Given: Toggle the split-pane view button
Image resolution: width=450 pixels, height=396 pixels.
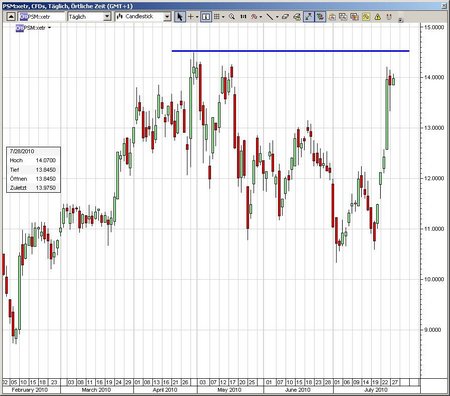Looking at the screenshot, I should click(x=206, y=16).
